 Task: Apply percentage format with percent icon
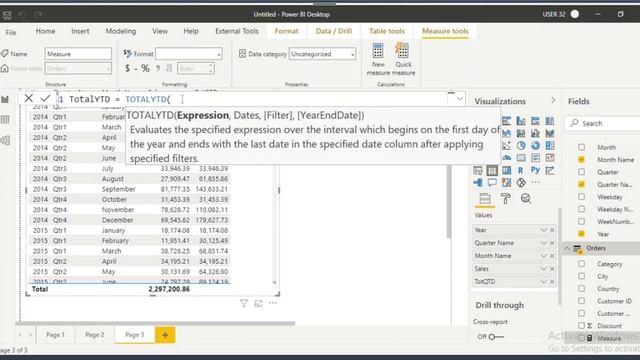145,68
